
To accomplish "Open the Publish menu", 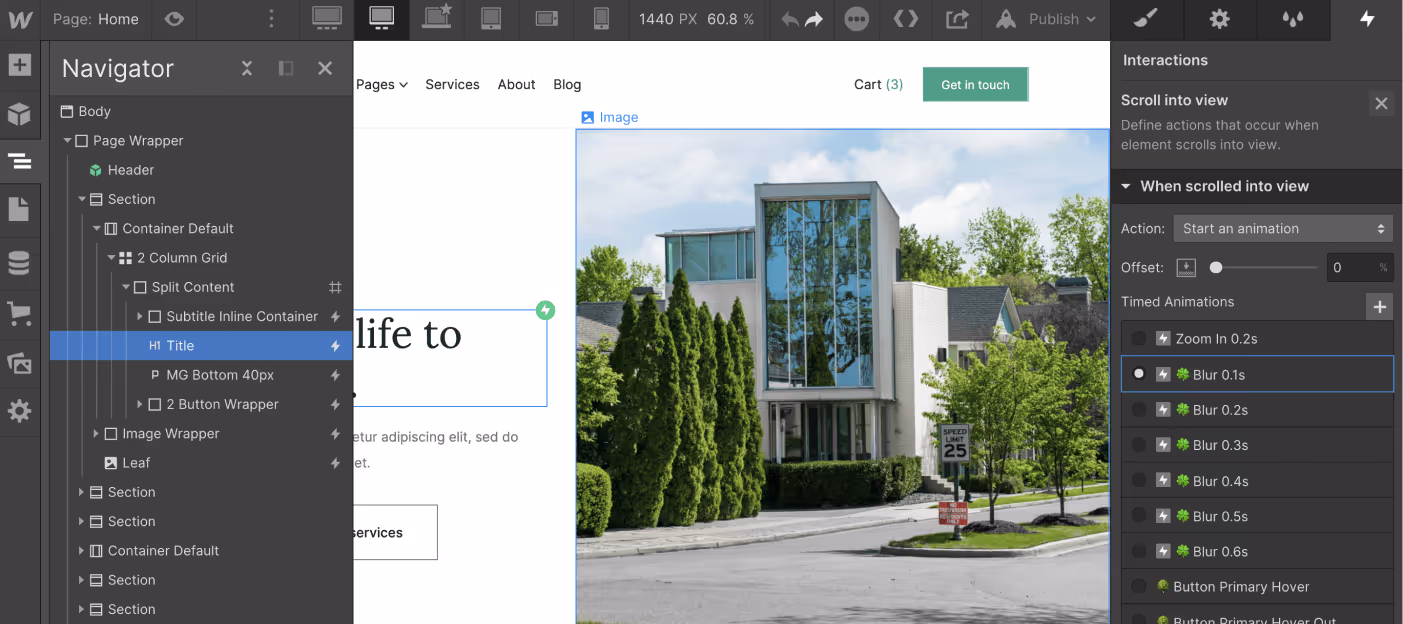I will coord(1045,18).
